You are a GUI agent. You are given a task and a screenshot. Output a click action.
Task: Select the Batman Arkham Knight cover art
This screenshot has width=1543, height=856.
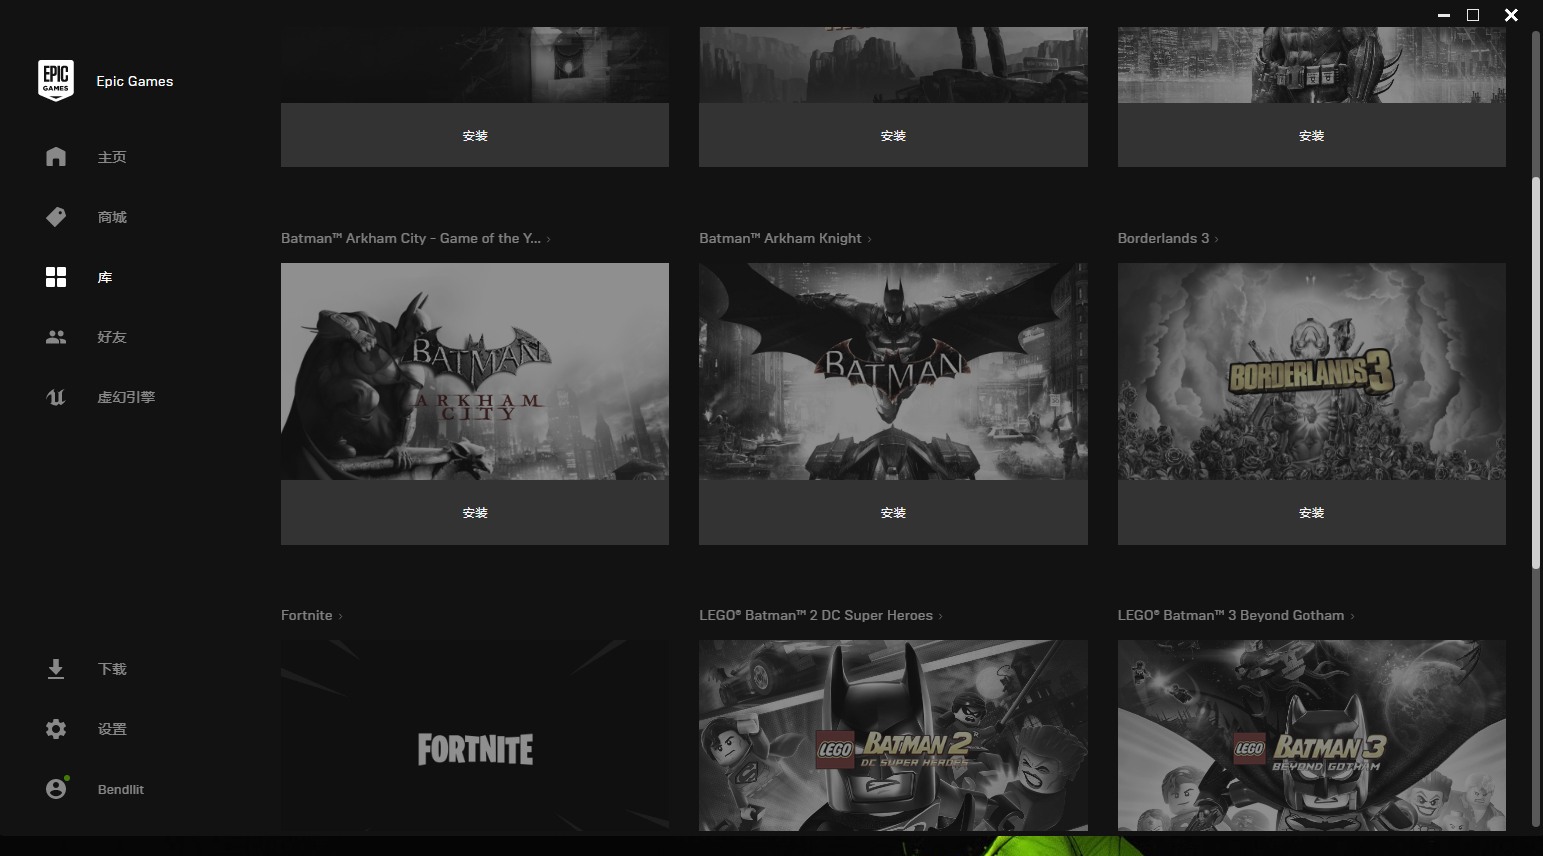[x=893, y=371]
